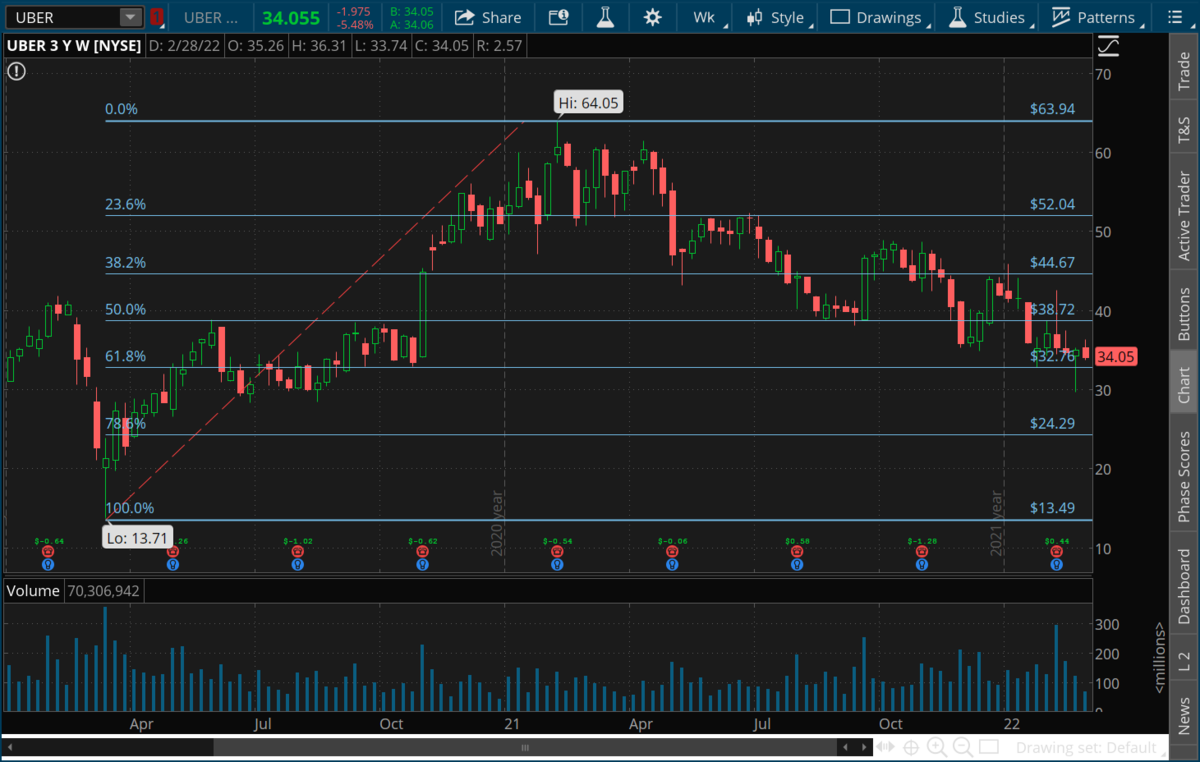
Task: Click the blue lightbulb icon below $-0.64
Action: pyautogui.click(x=47, y=564)
